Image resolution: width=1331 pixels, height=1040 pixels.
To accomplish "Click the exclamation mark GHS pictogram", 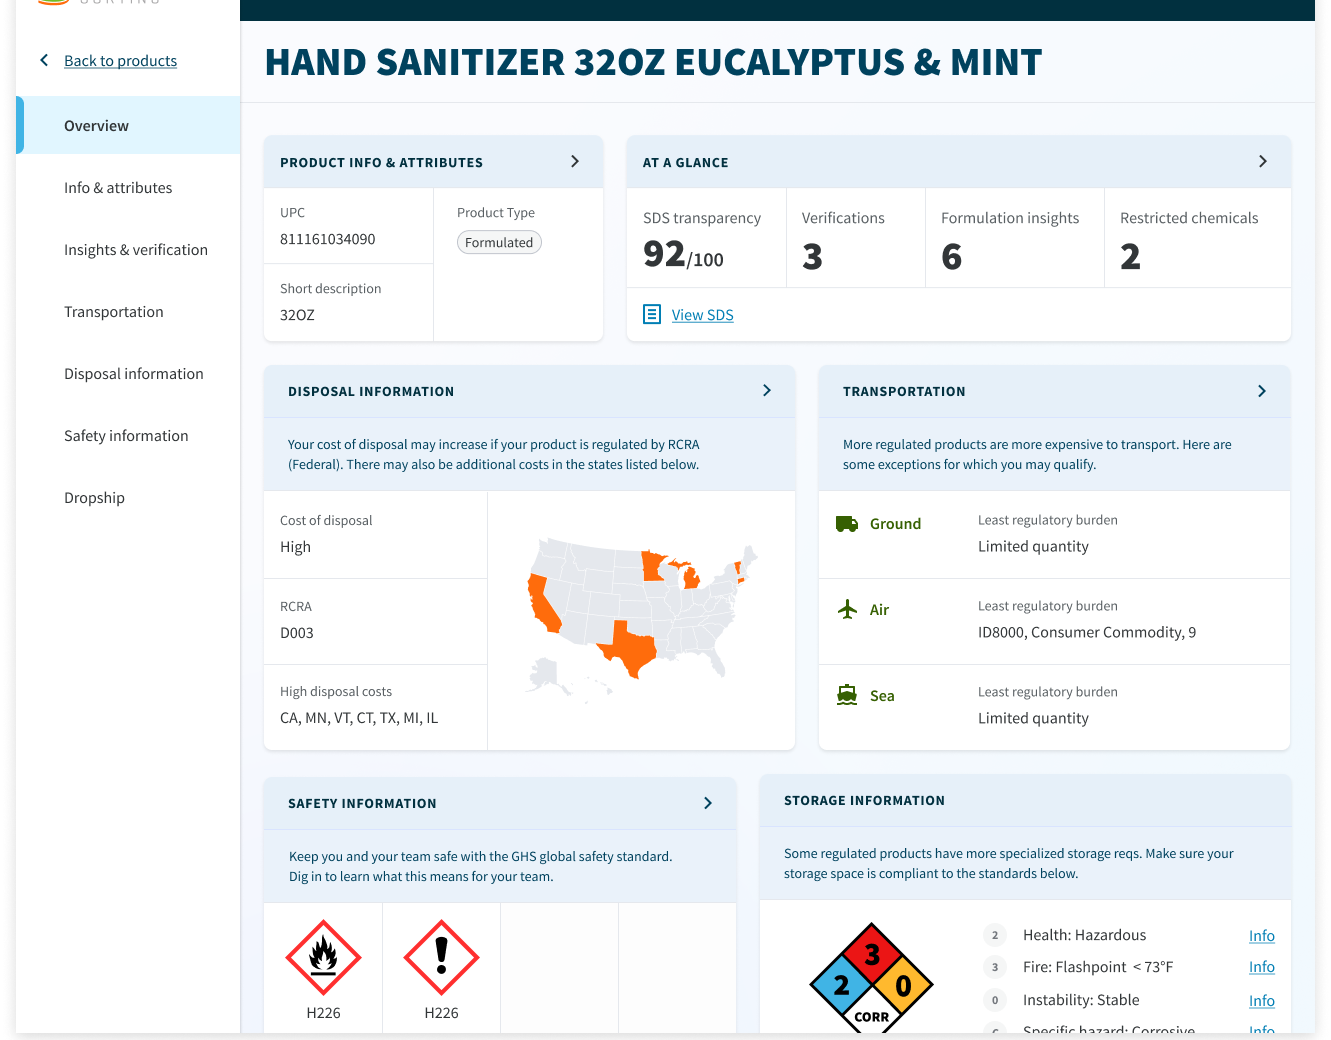I will [441, 957].
